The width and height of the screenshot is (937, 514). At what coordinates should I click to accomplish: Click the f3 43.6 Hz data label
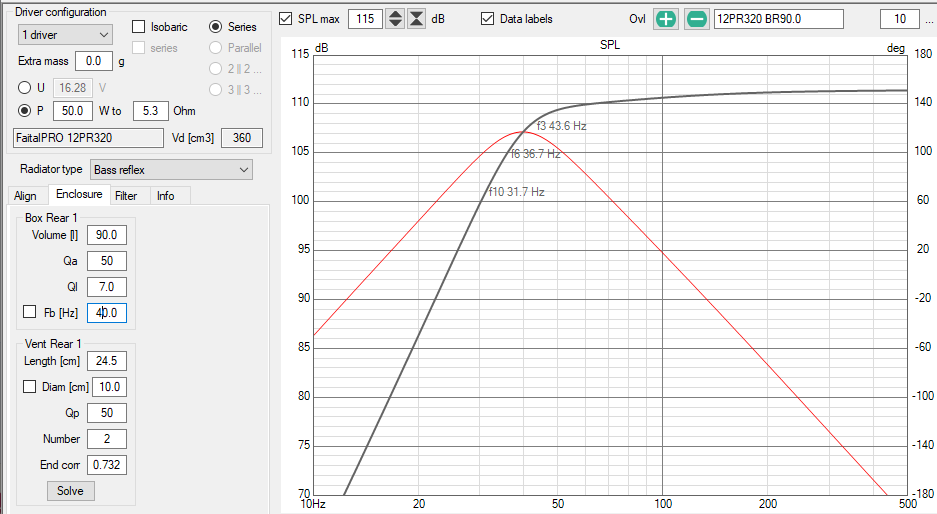coord(561,126)
